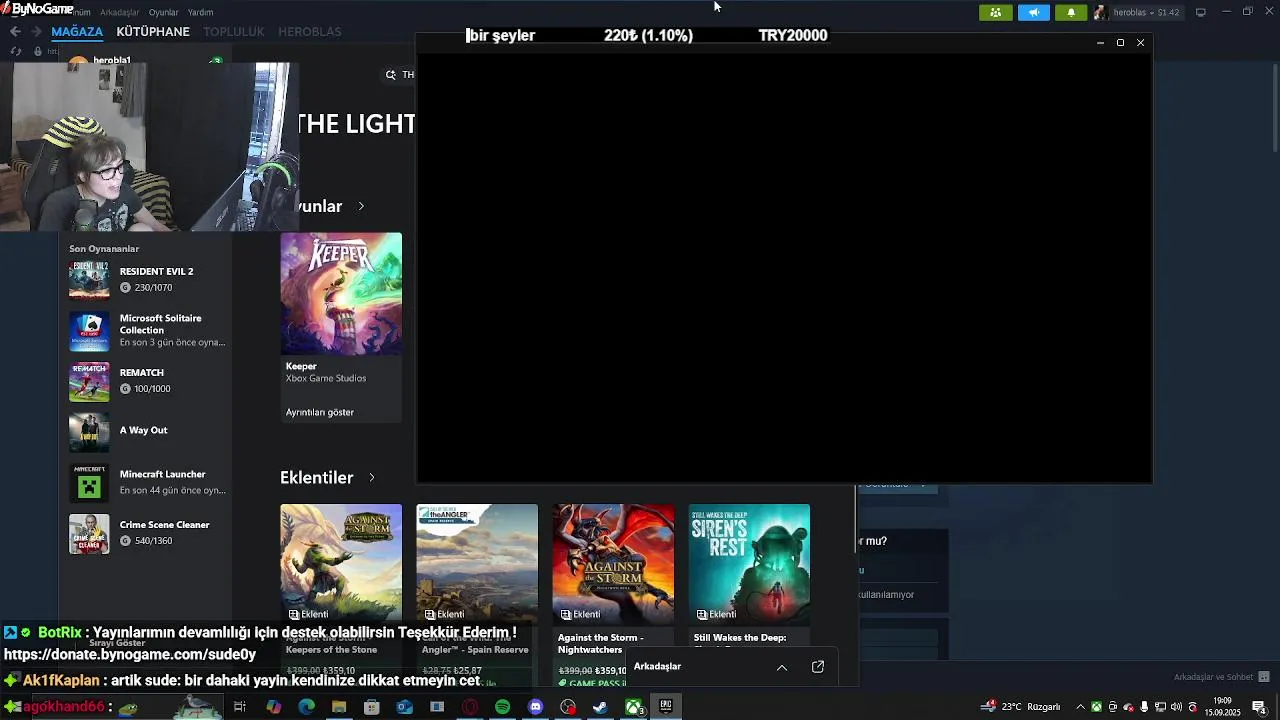Click the donate.bynogame.com/sude0y link
This screenshot has height=720, width=1280.
[130, 654]
